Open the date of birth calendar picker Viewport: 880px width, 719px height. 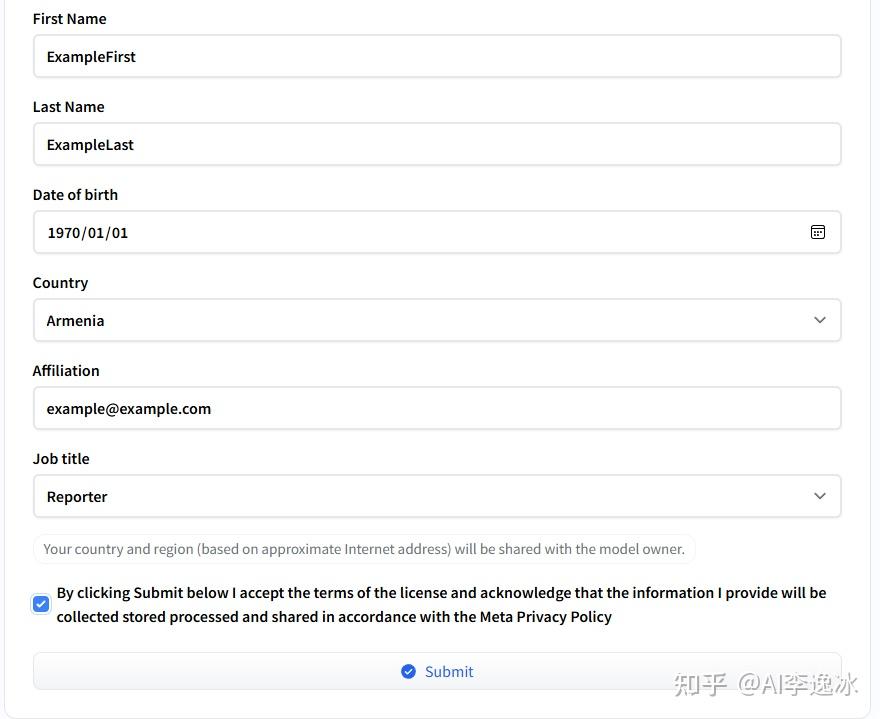coord(817,232)
